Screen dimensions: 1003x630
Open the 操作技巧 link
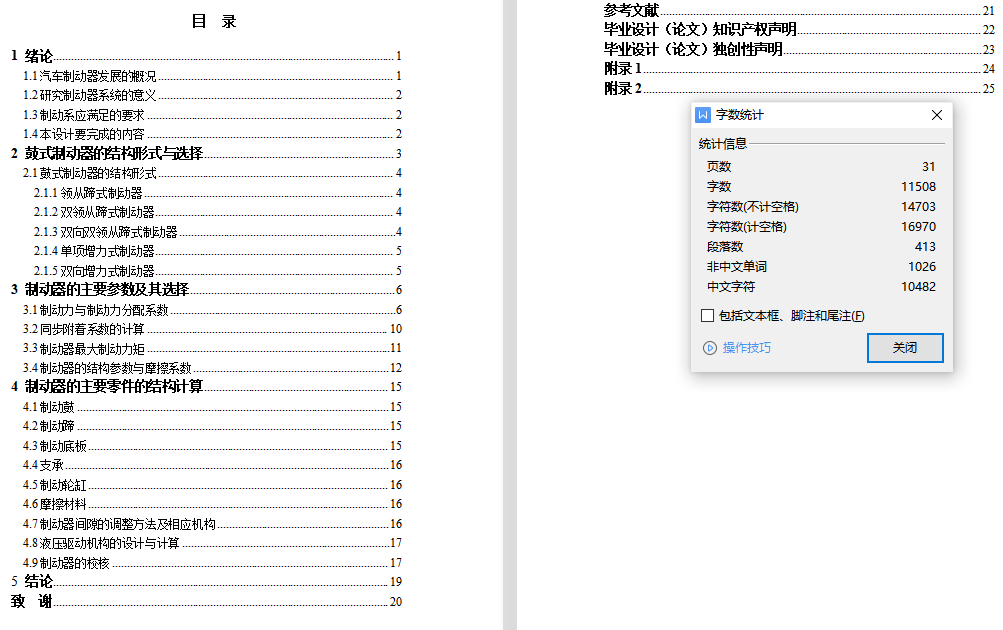[x=746, y=348]
